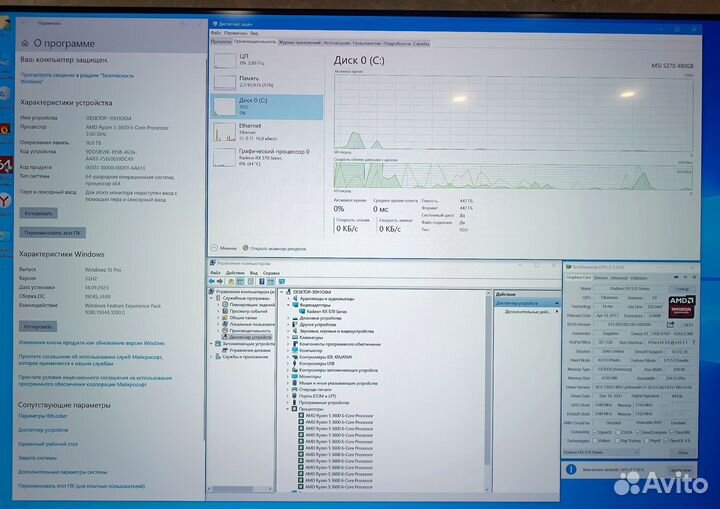This screenshot has height=509, width=720.
Task: Open the Действие menu in Computer Management
Action: tap(235, 273)
